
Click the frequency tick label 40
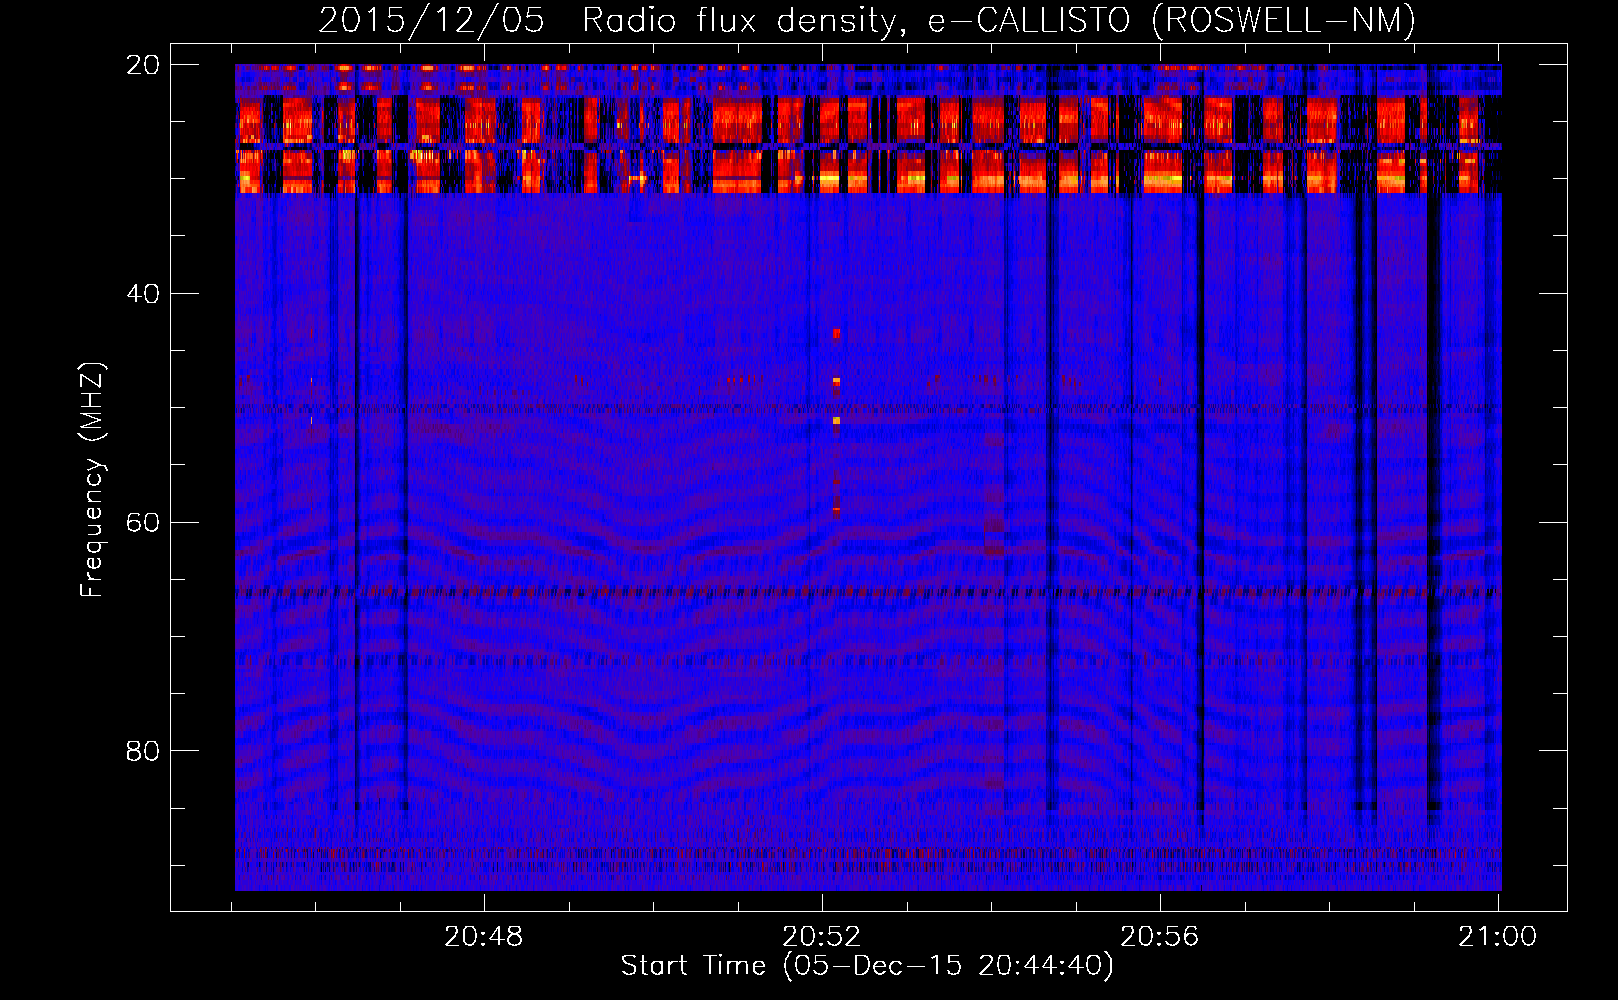click(143, 294)
